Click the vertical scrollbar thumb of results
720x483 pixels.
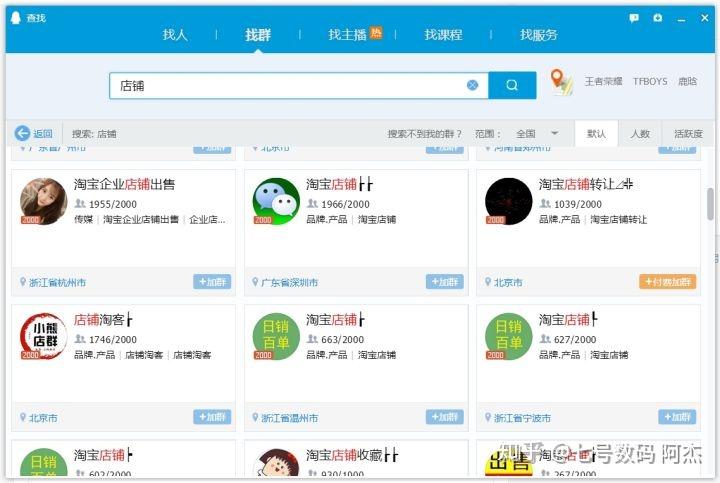[710, 204]
